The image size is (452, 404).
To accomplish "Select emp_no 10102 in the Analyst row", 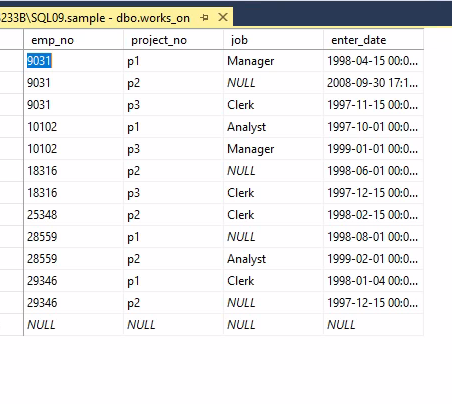I will [73, 127].
